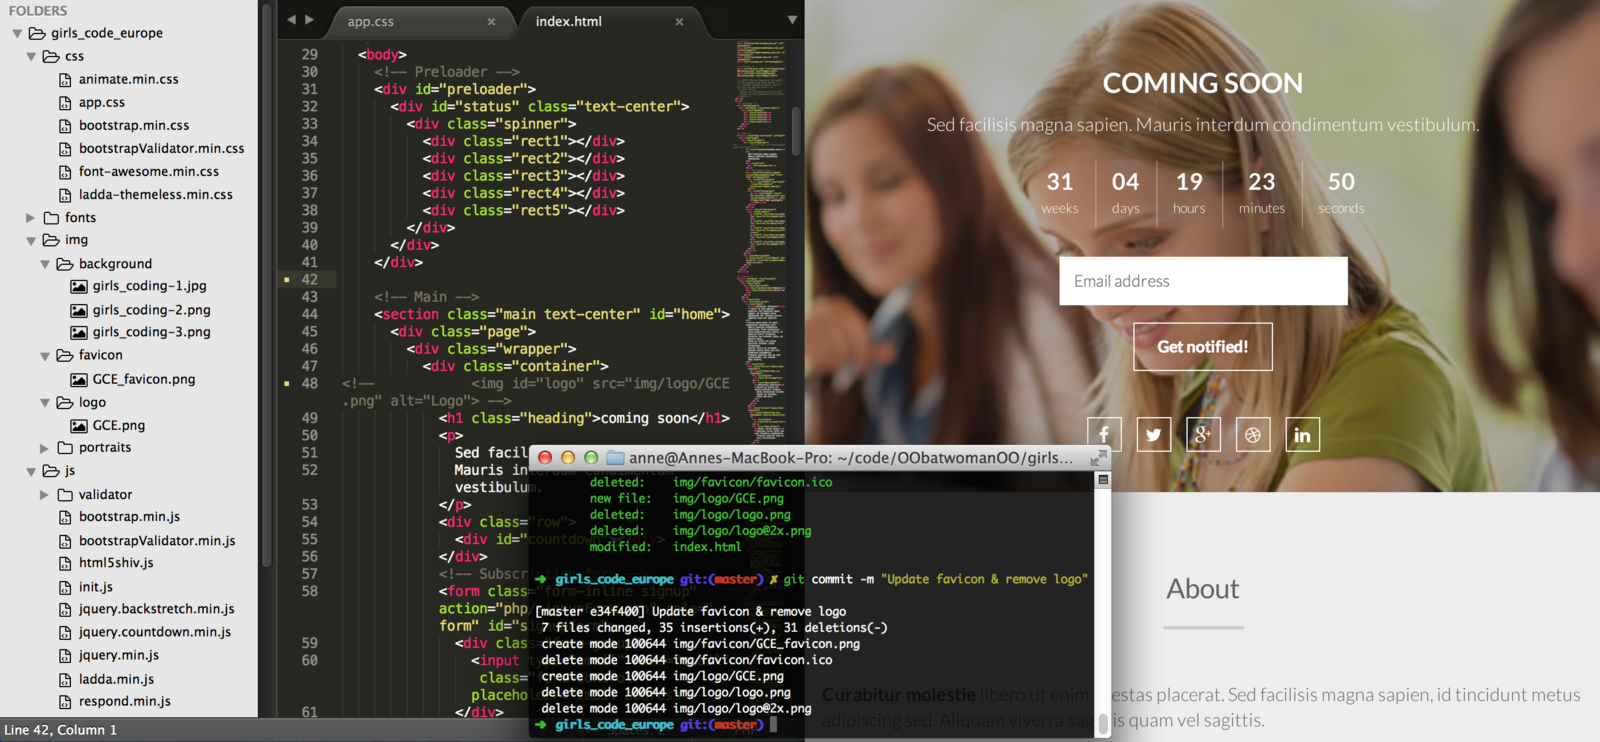Click the Twitter social icon

click(1154, 435)
